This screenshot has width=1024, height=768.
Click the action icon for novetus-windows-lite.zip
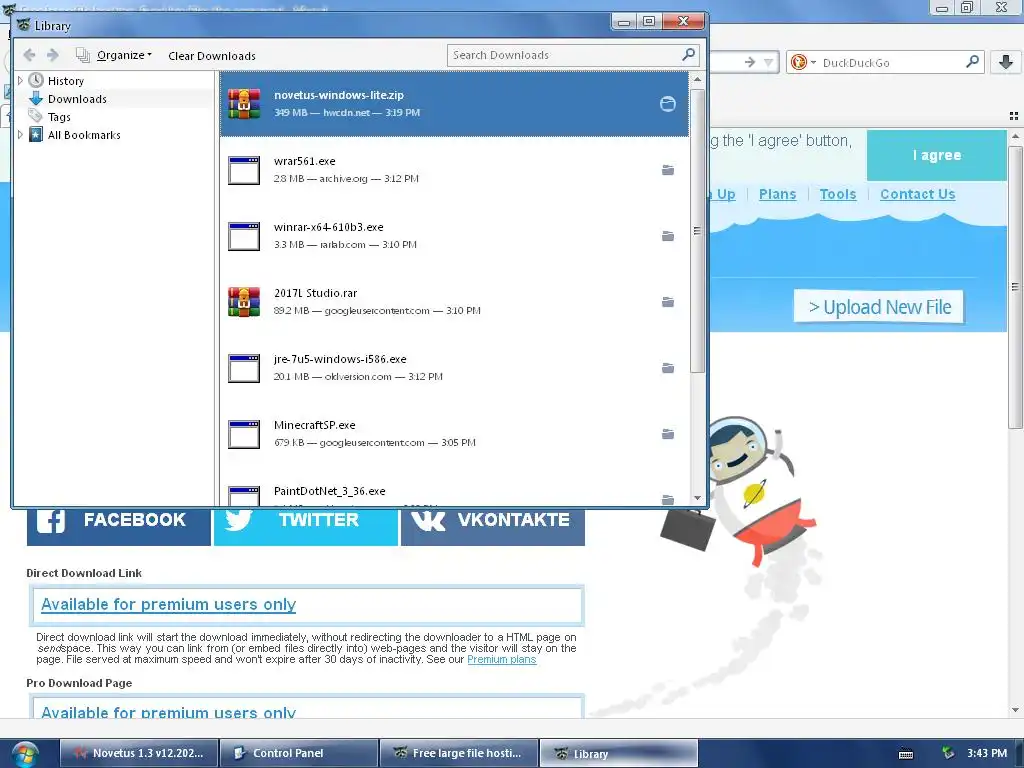667,104
